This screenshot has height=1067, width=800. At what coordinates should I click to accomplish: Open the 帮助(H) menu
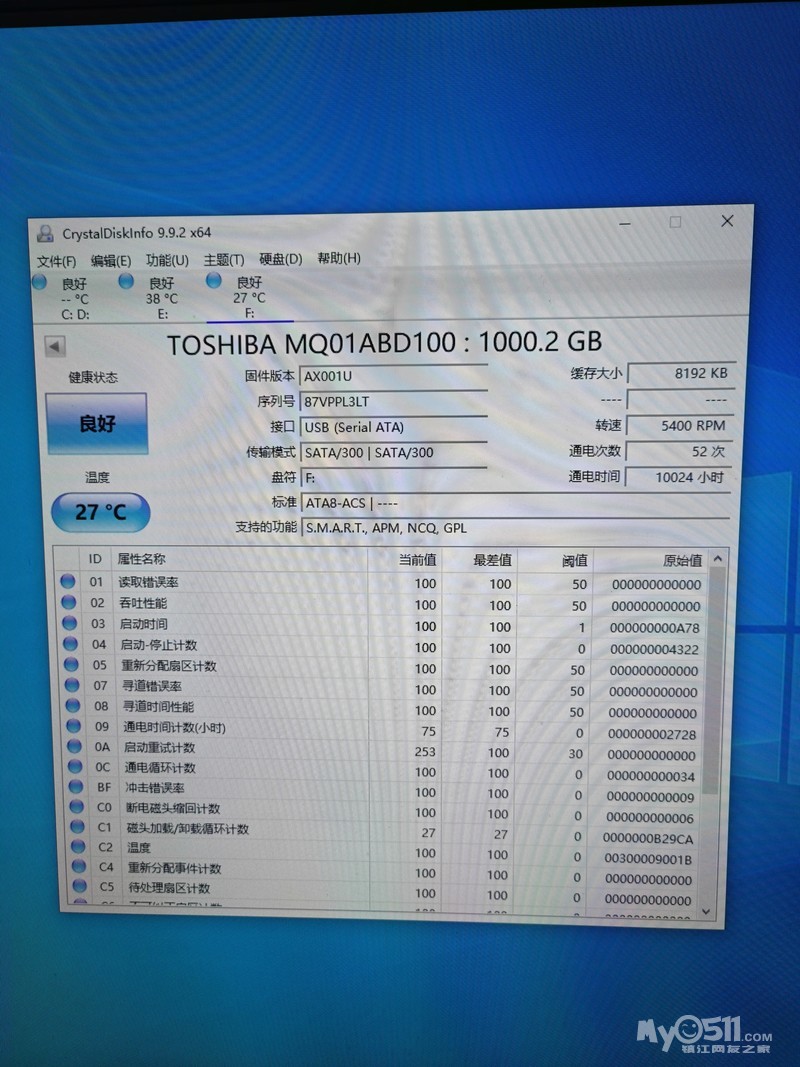tap(339, 259)
